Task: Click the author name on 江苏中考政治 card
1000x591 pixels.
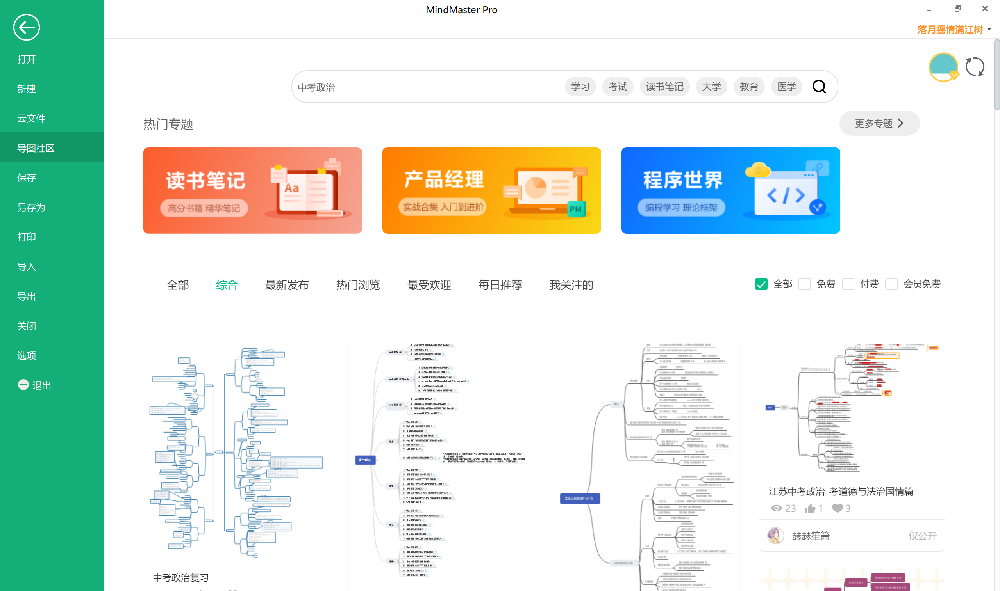Action: pyautogui.click(x=811, y=536)
